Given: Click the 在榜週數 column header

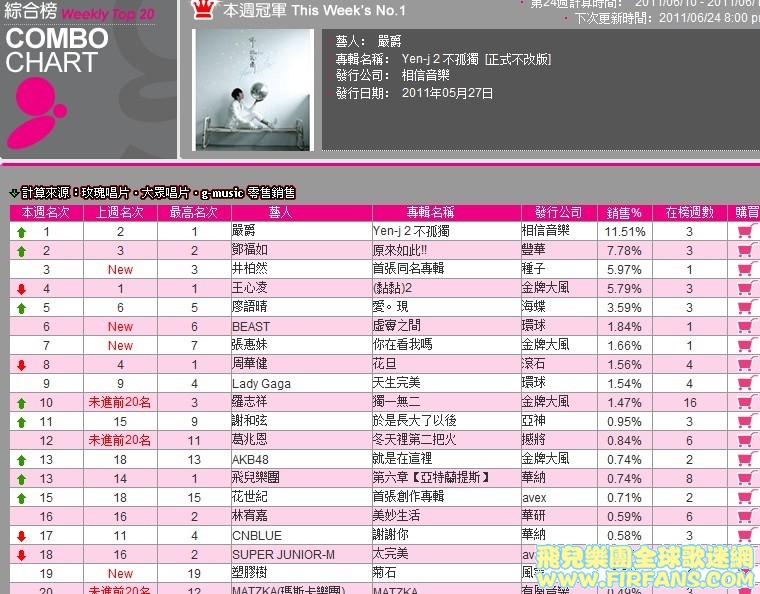Looking at the screenshot, I should 690,212.
